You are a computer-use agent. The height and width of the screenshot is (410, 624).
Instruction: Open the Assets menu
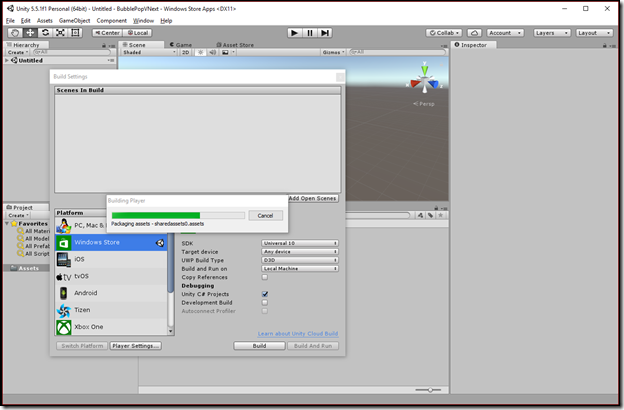(45, 21)
